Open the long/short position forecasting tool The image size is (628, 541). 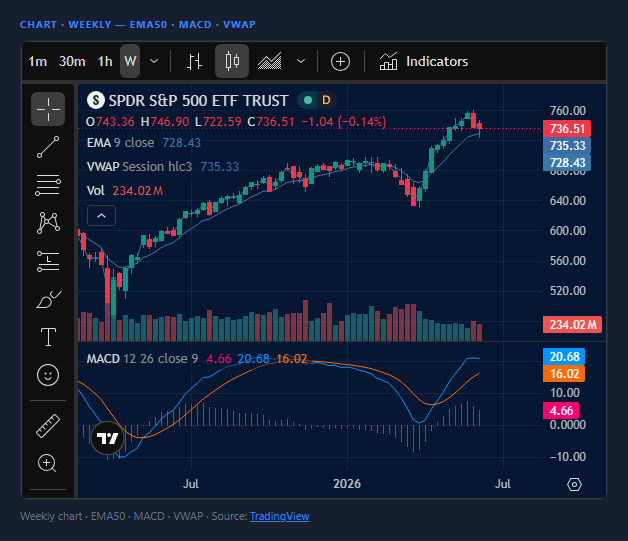click(48, 261)
